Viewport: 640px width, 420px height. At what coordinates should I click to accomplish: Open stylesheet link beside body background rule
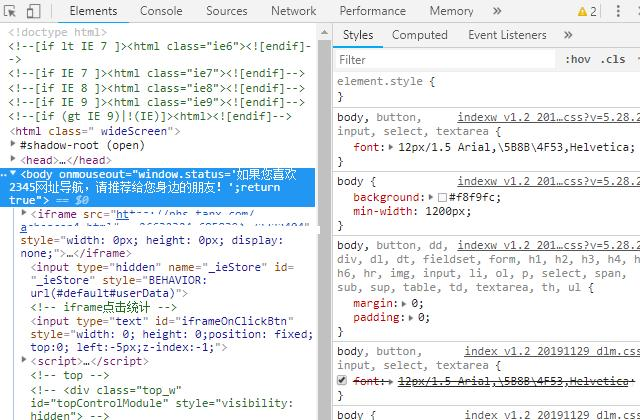[549, 181]
